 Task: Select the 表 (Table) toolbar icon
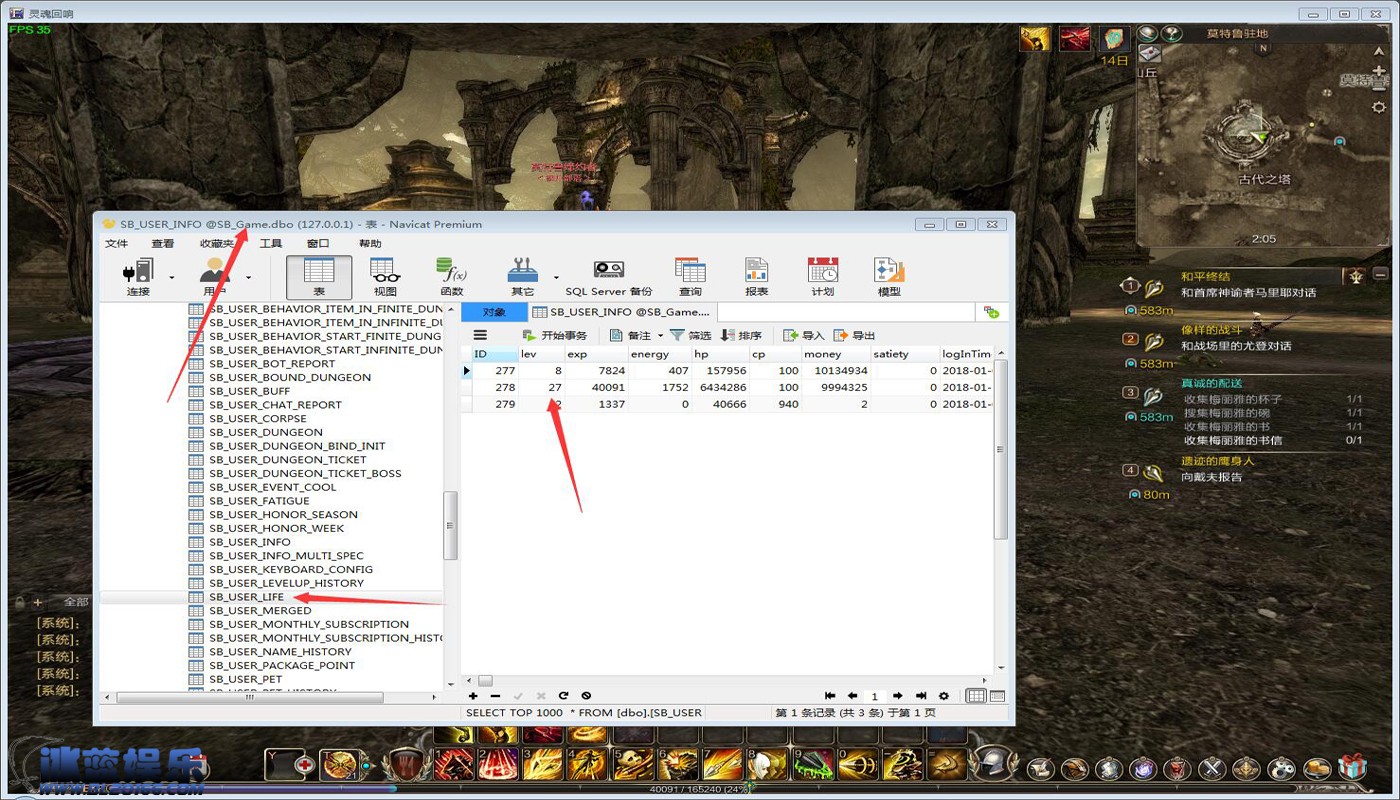(319, 277)
